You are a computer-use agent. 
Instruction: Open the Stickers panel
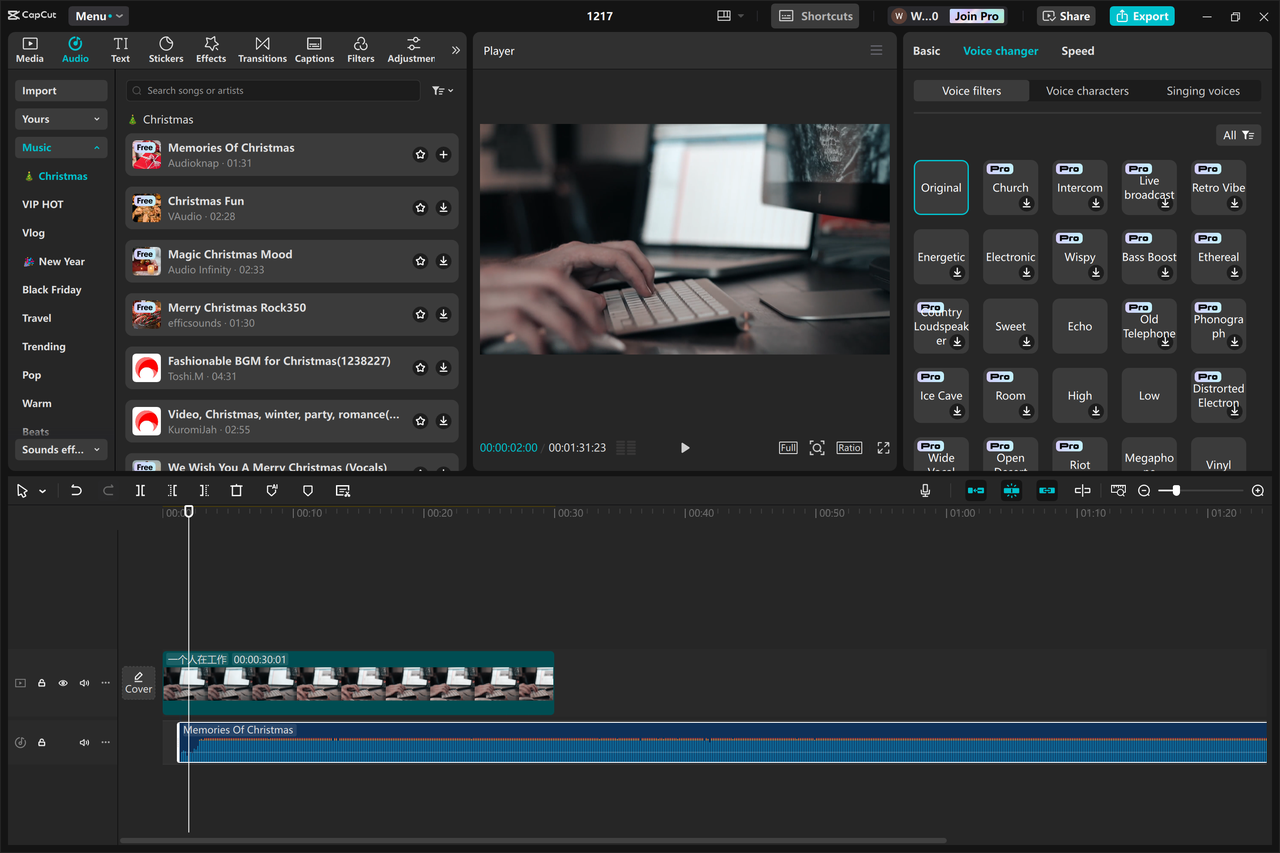[165, 48]
